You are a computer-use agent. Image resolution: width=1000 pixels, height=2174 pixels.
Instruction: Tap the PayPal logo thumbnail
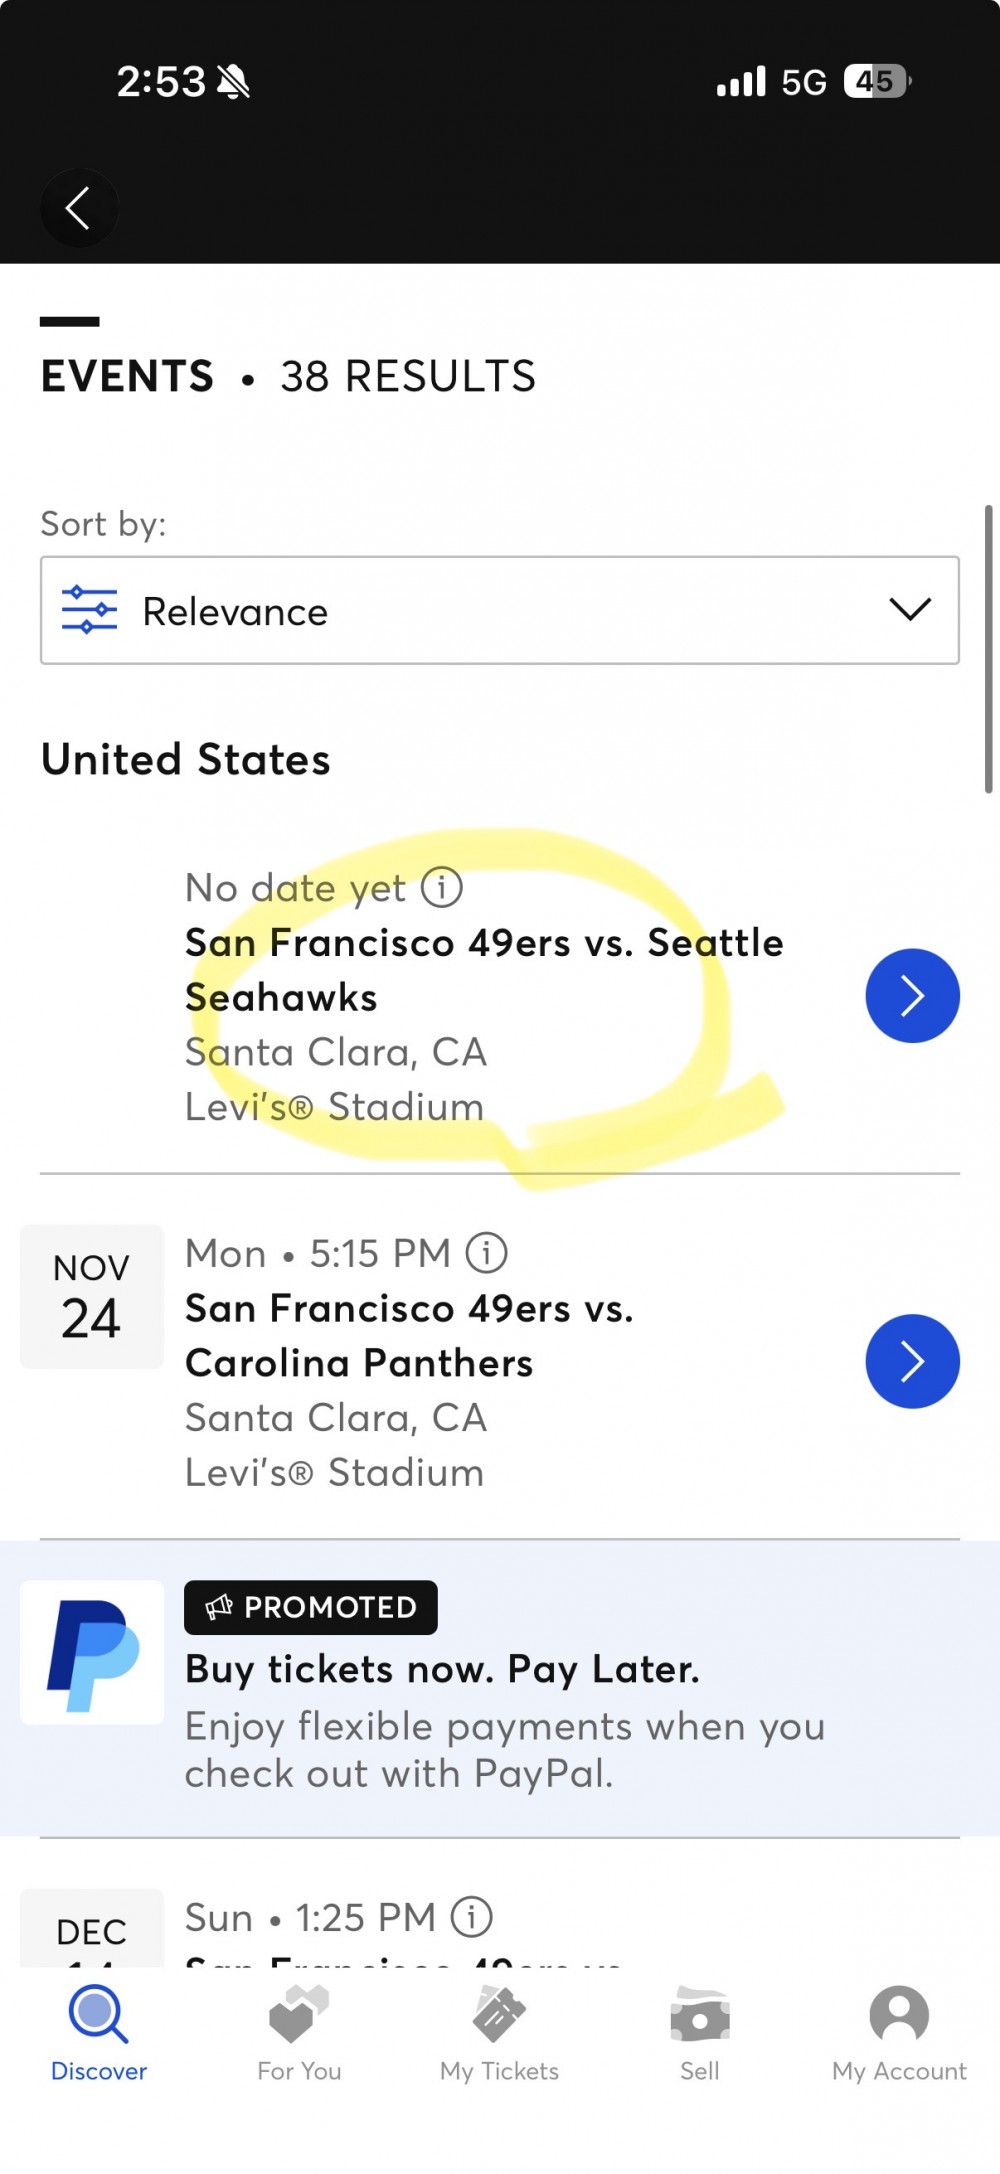point(92,1653)
